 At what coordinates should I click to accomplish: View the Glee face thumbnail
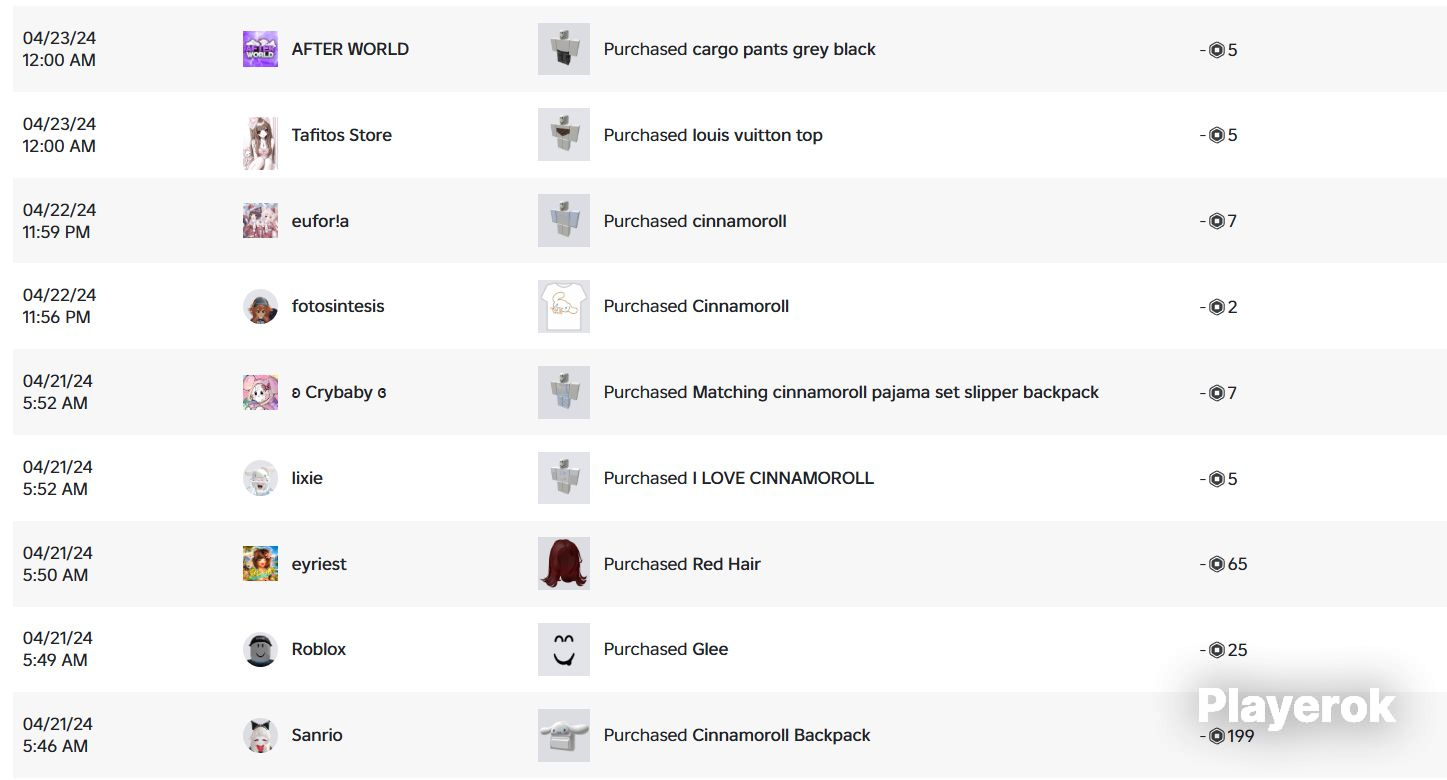(564, 650)
